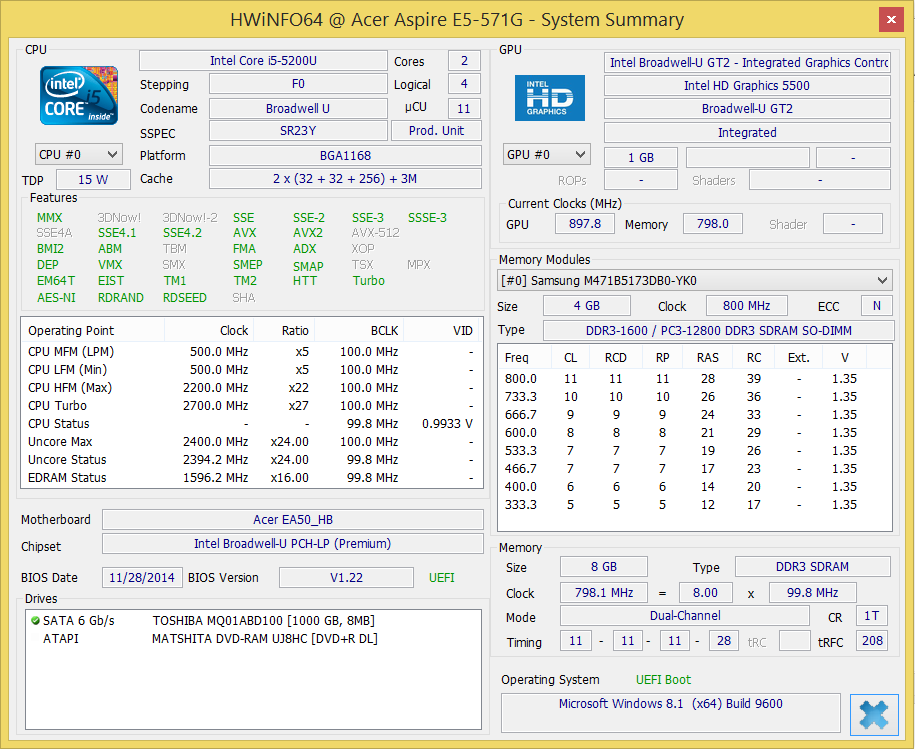Click the AES-NI feature label
This screenshot has height=749, width=915.
(x=56, y=298)
